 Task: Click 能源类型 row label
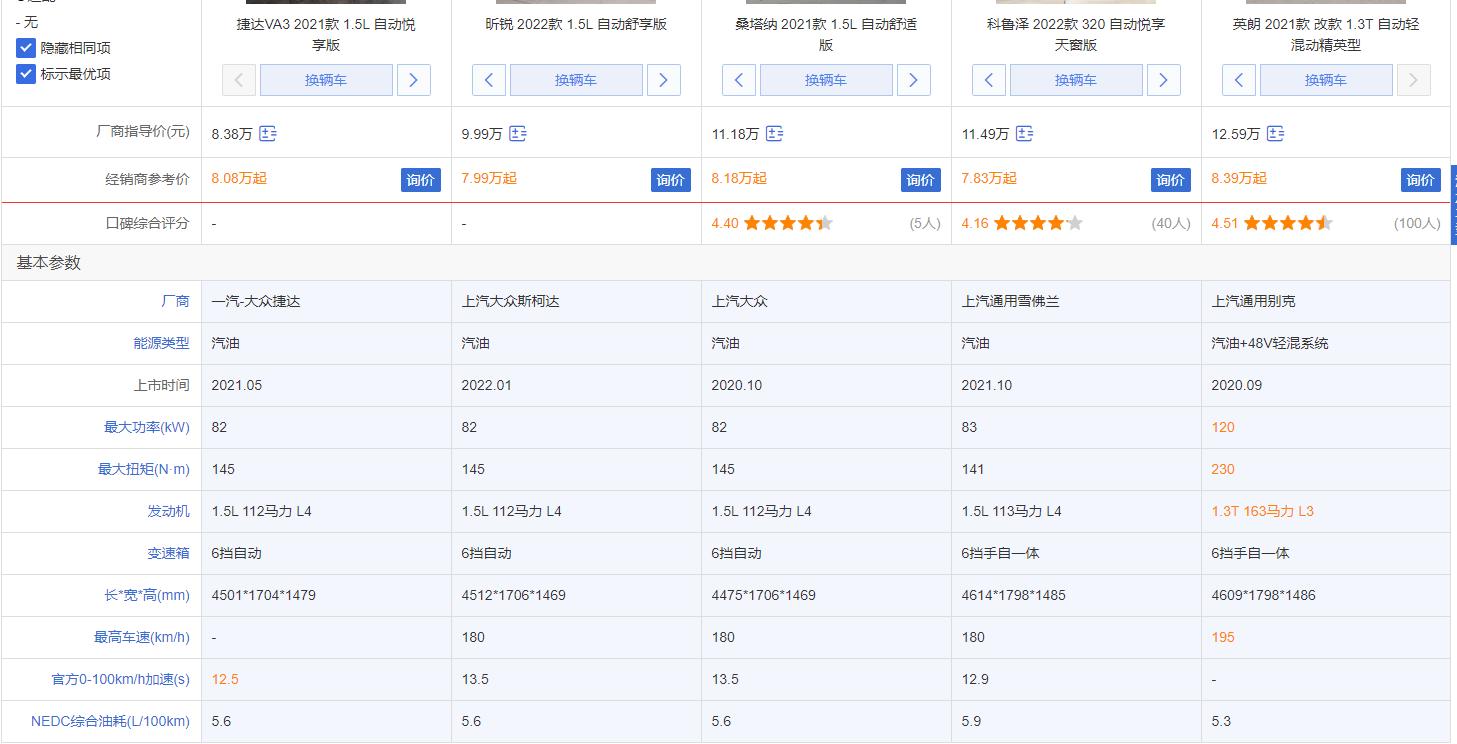pos(161,343)
